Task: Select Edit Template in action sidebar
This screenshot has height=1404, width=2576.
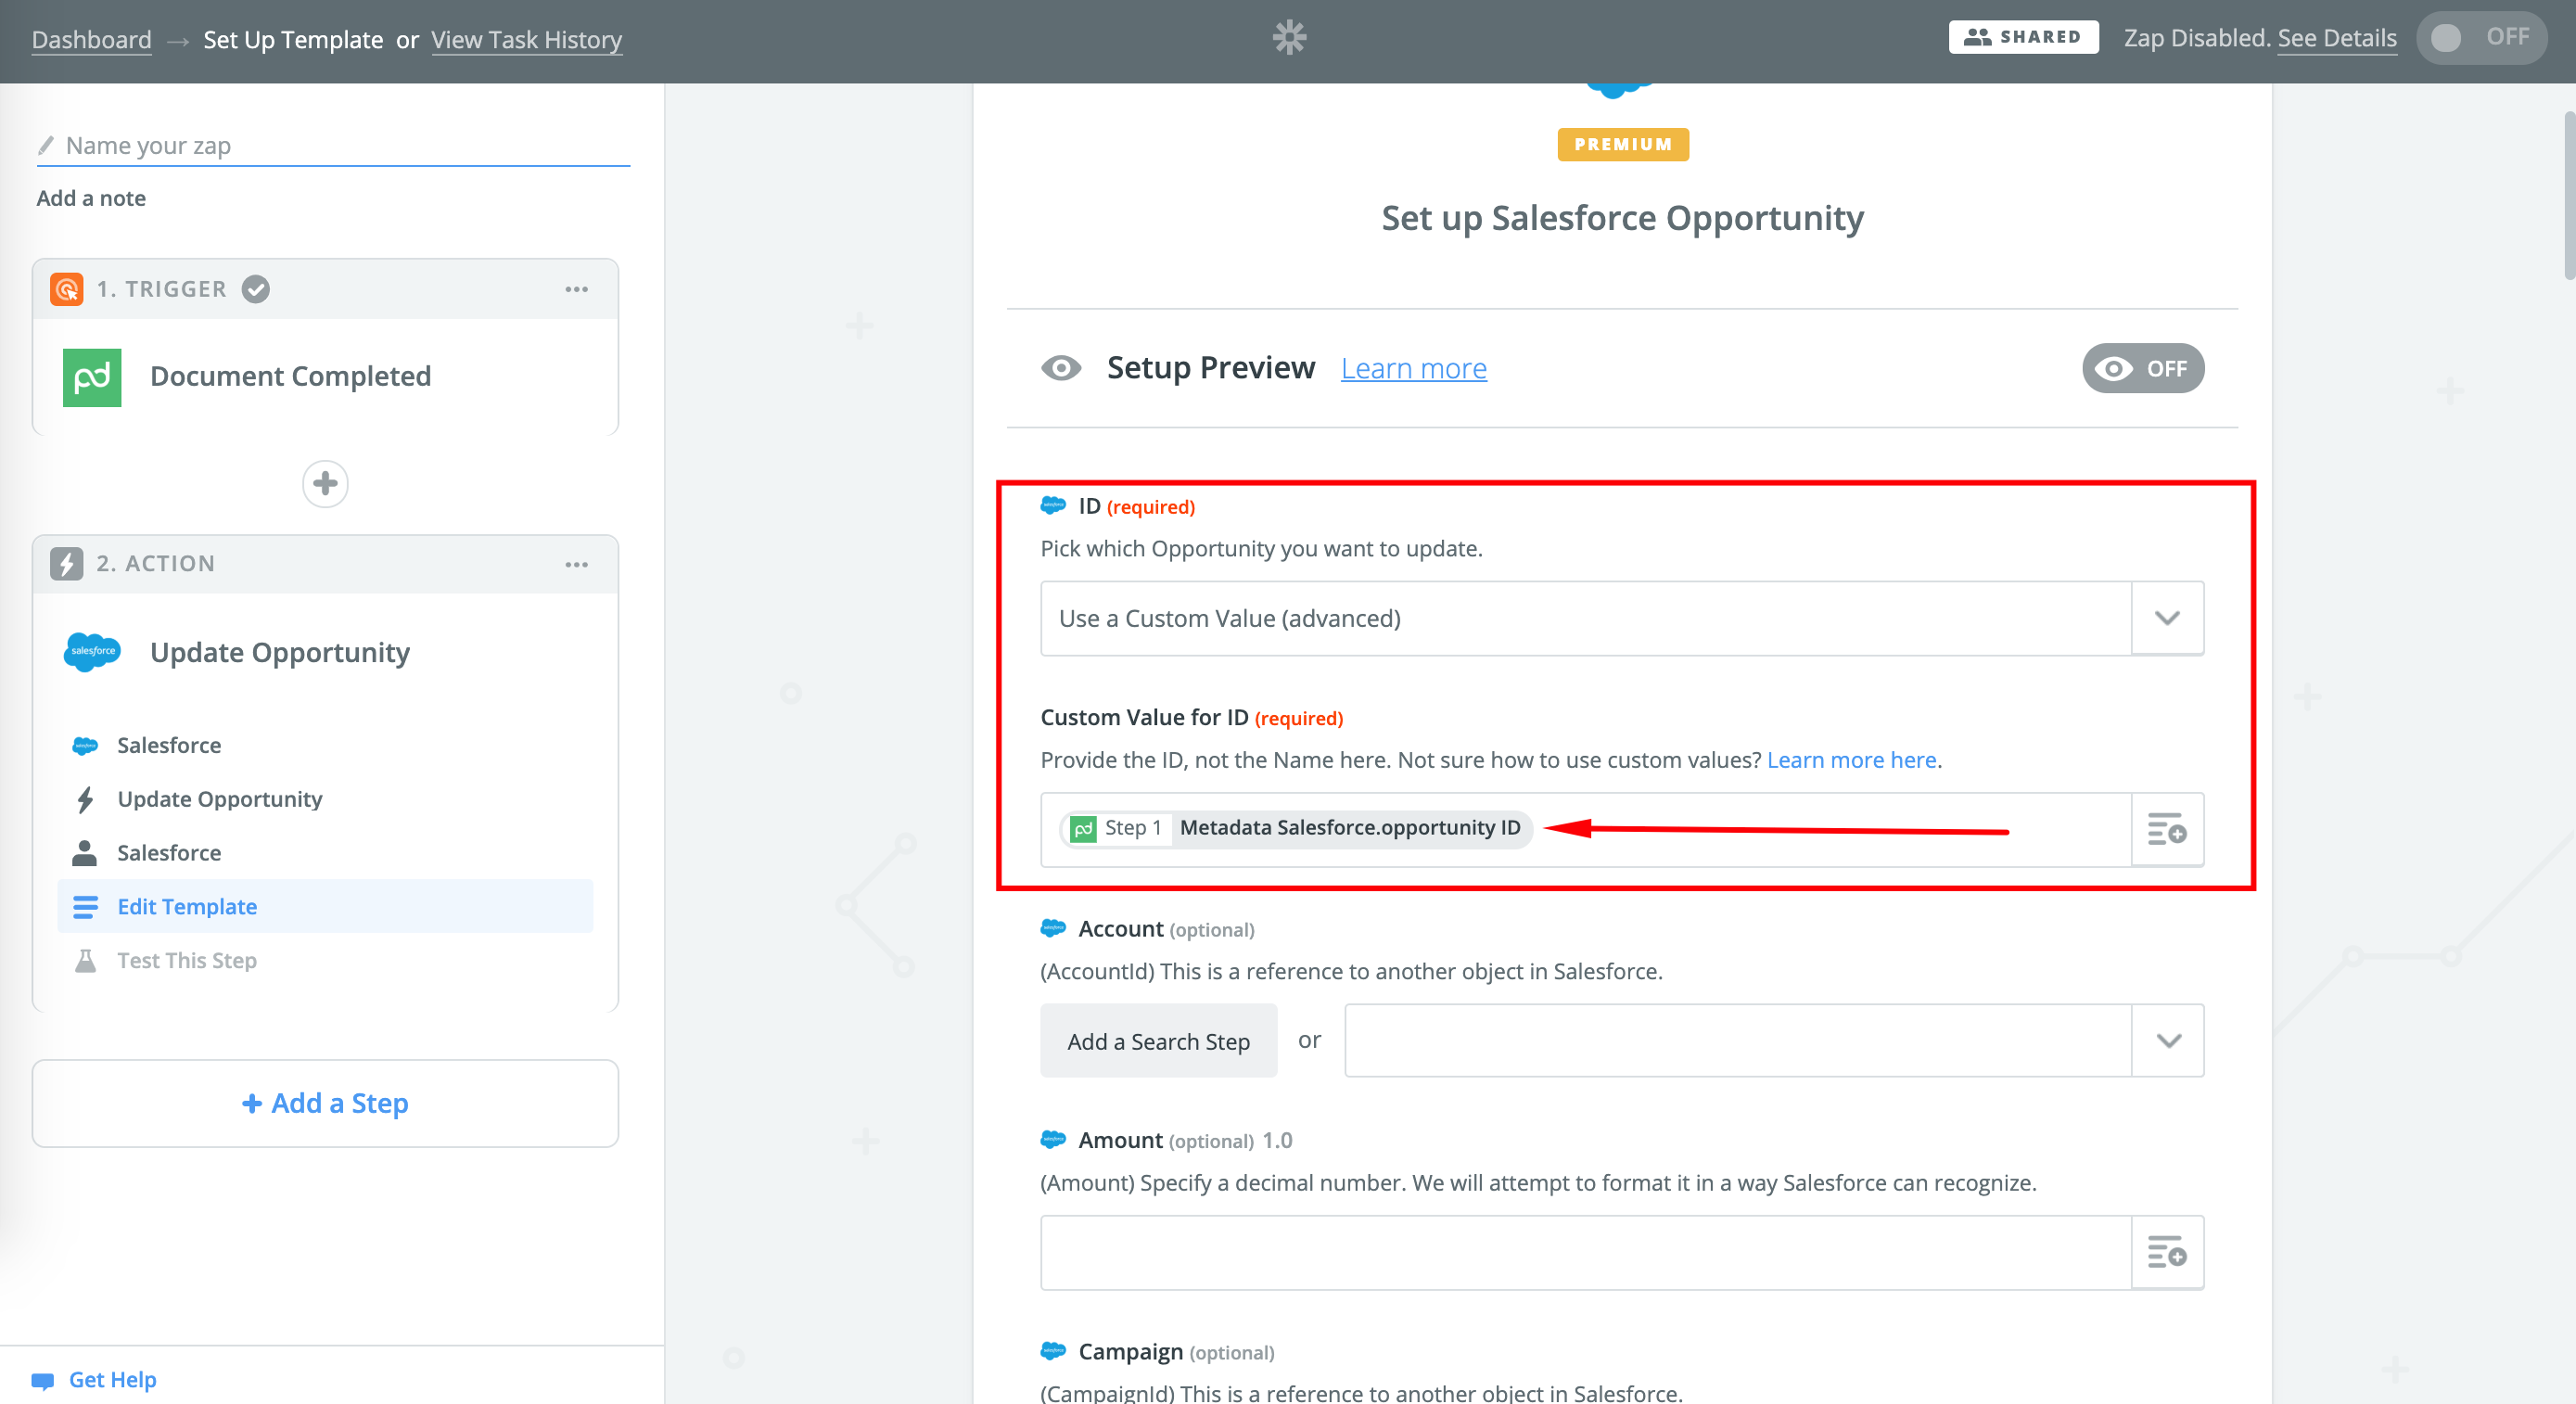Action: point(187,907)
